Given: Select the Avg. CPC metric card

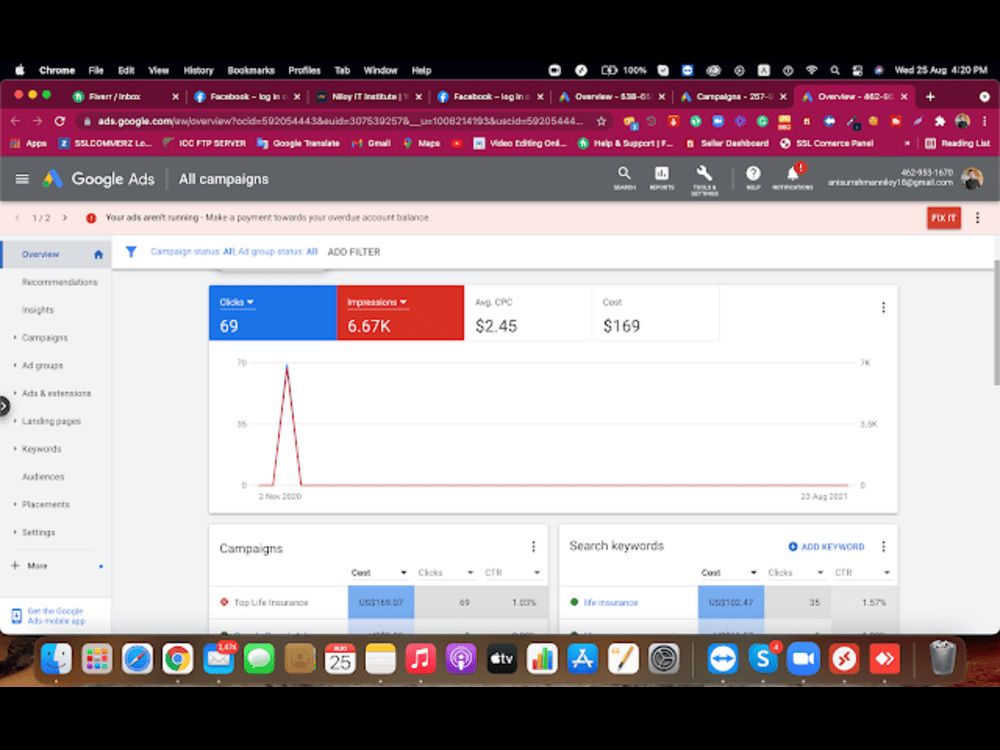Looking at the screenshot, I should tap(527, 313).
